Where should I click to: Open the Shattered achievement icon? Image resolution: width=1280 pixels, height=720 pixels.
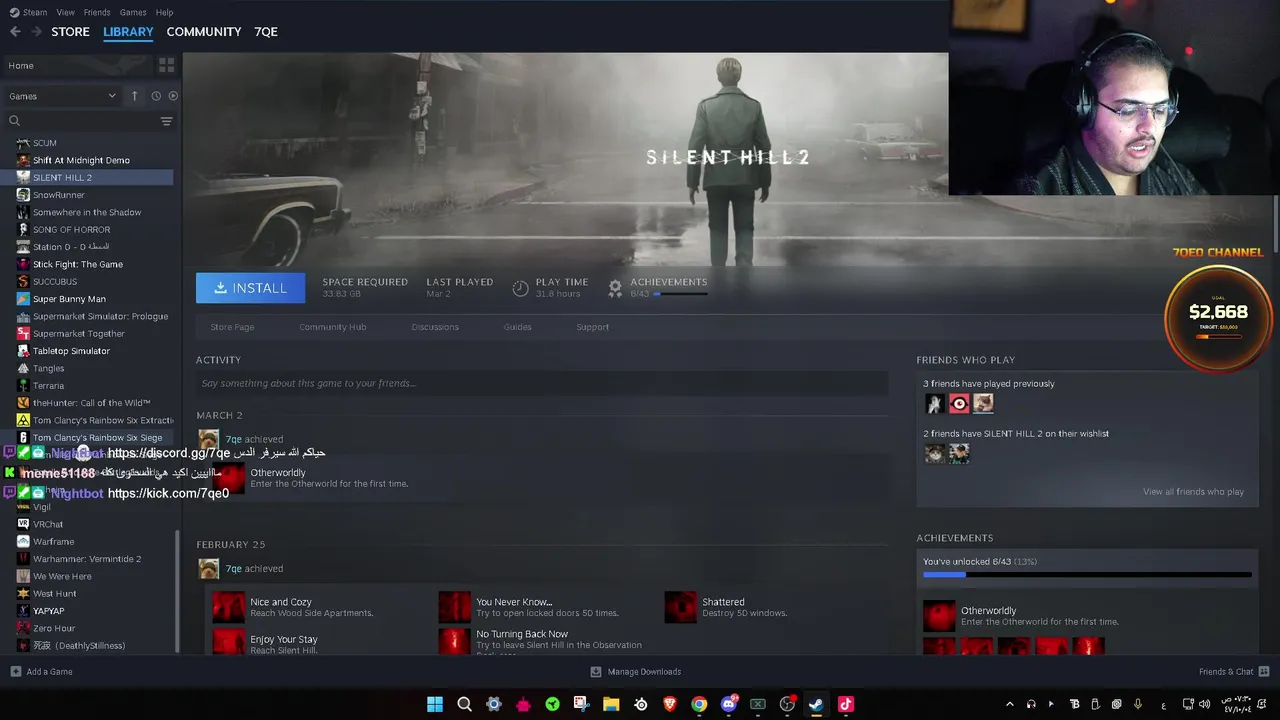pyautogui.click(x=681, y=607)
